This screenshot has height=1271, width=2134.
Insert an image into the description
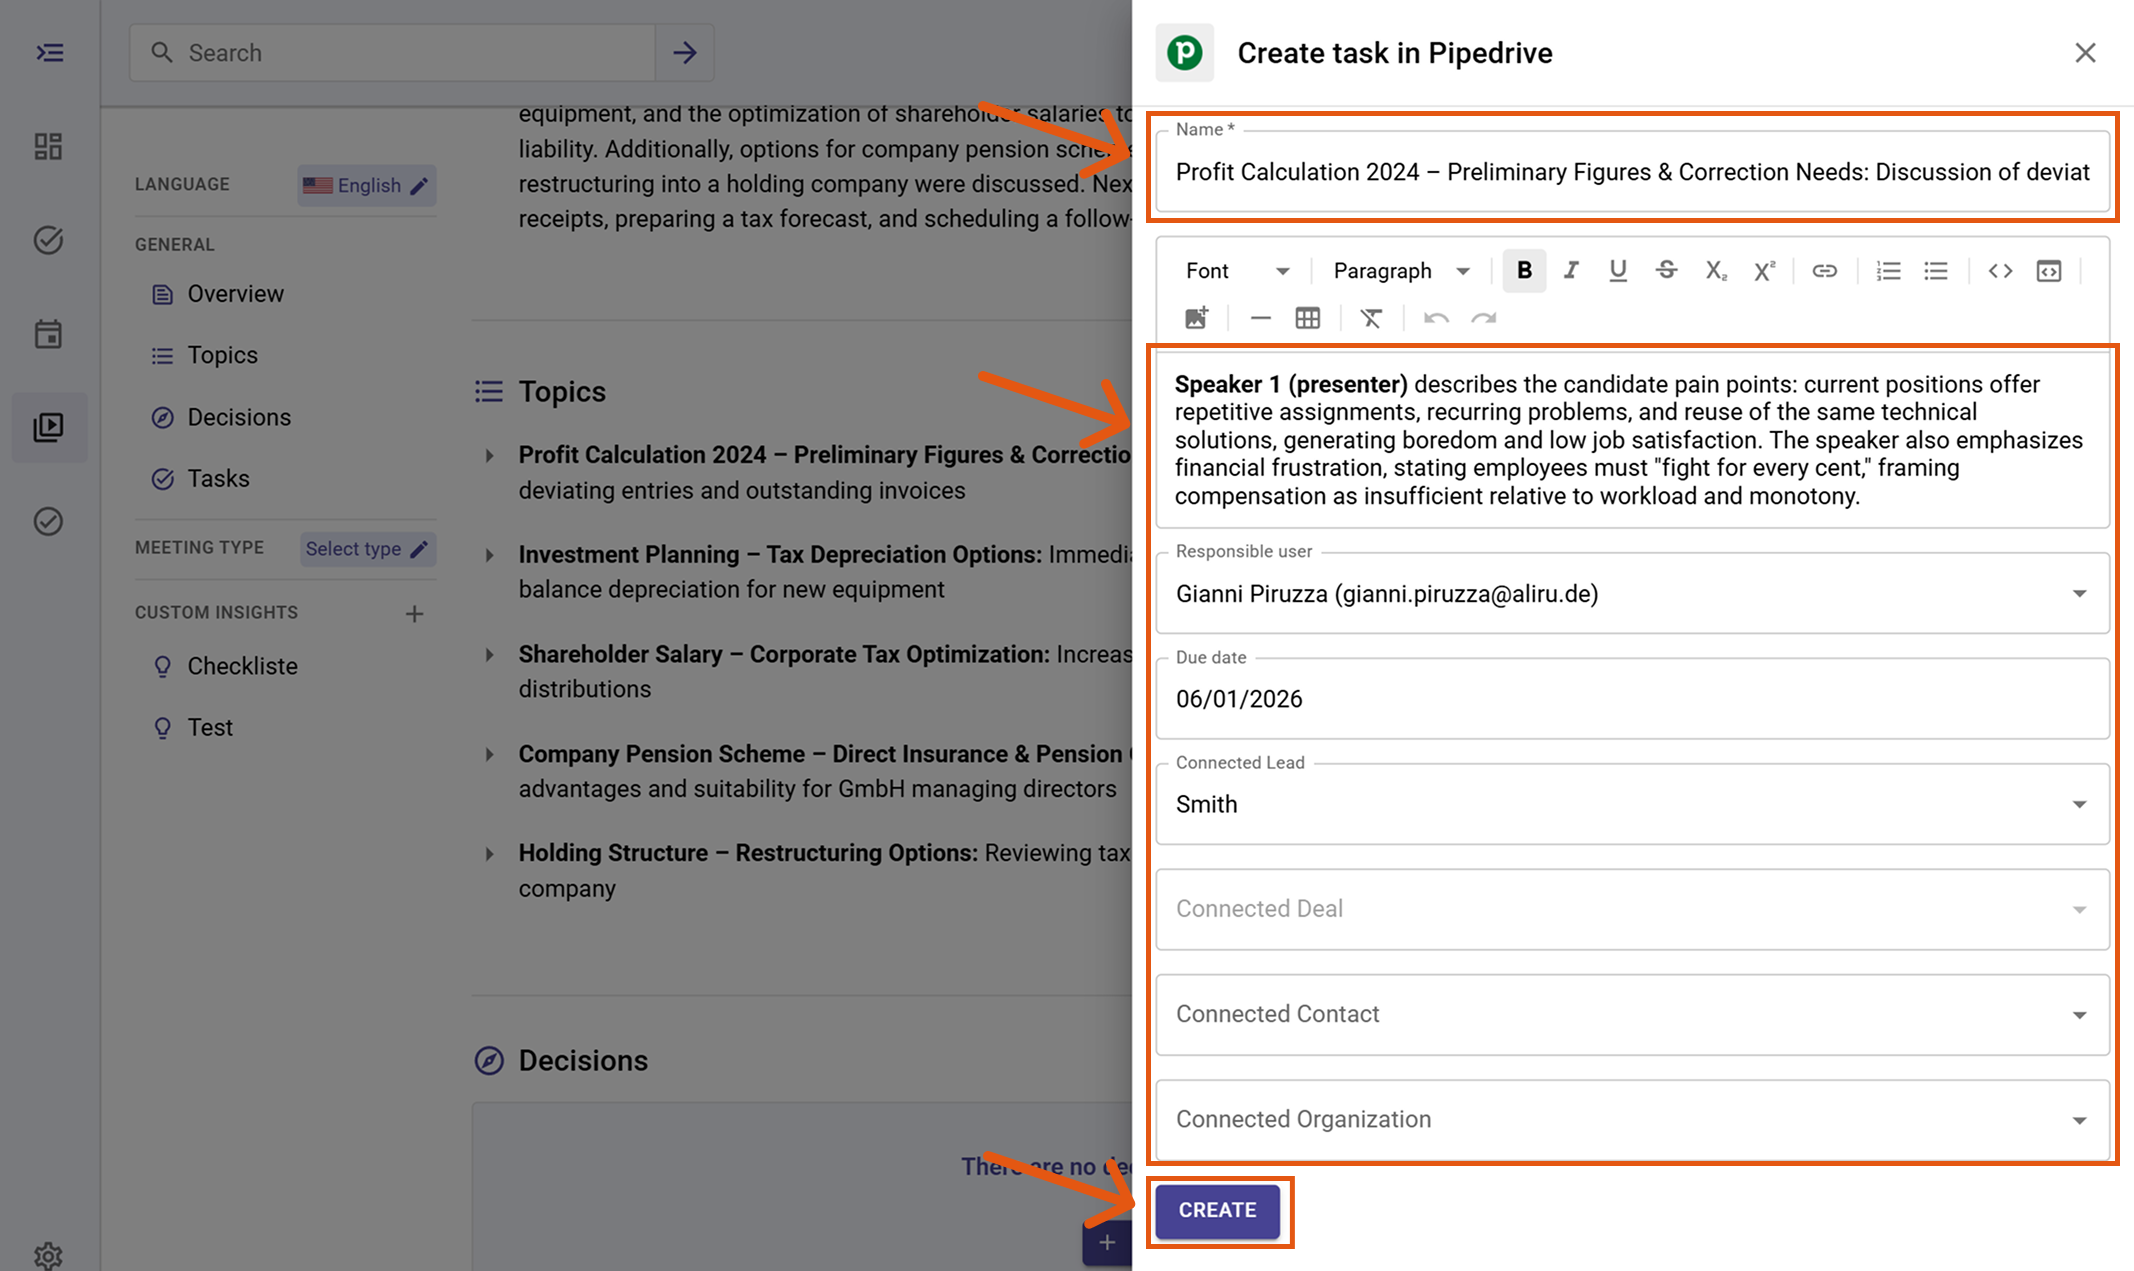[1197, 318]
